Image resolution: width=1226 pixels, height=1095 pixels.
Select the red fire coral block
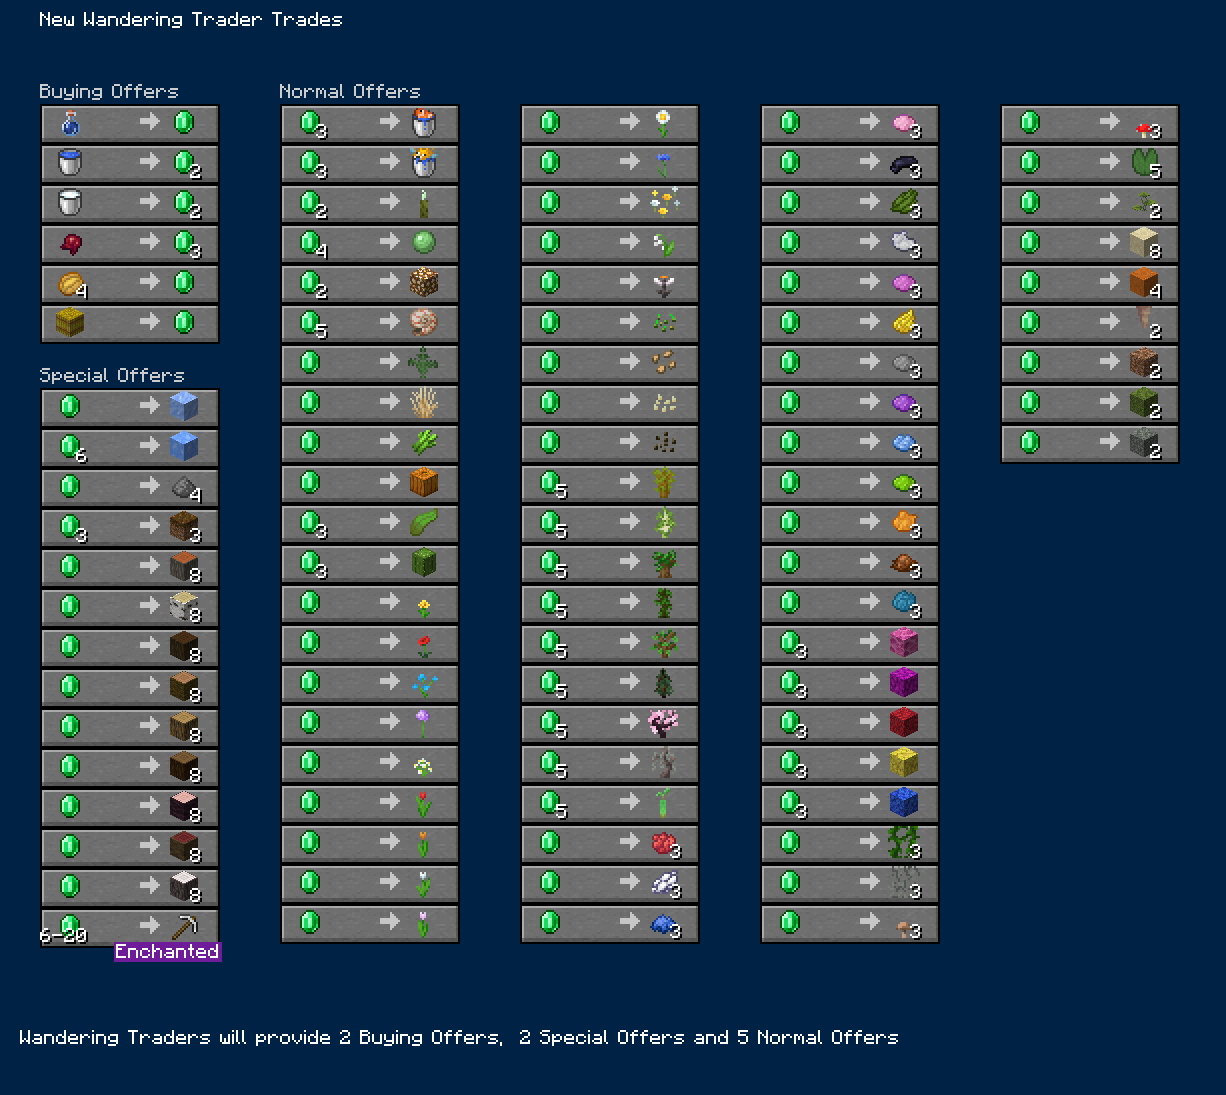tap(904, 723)
